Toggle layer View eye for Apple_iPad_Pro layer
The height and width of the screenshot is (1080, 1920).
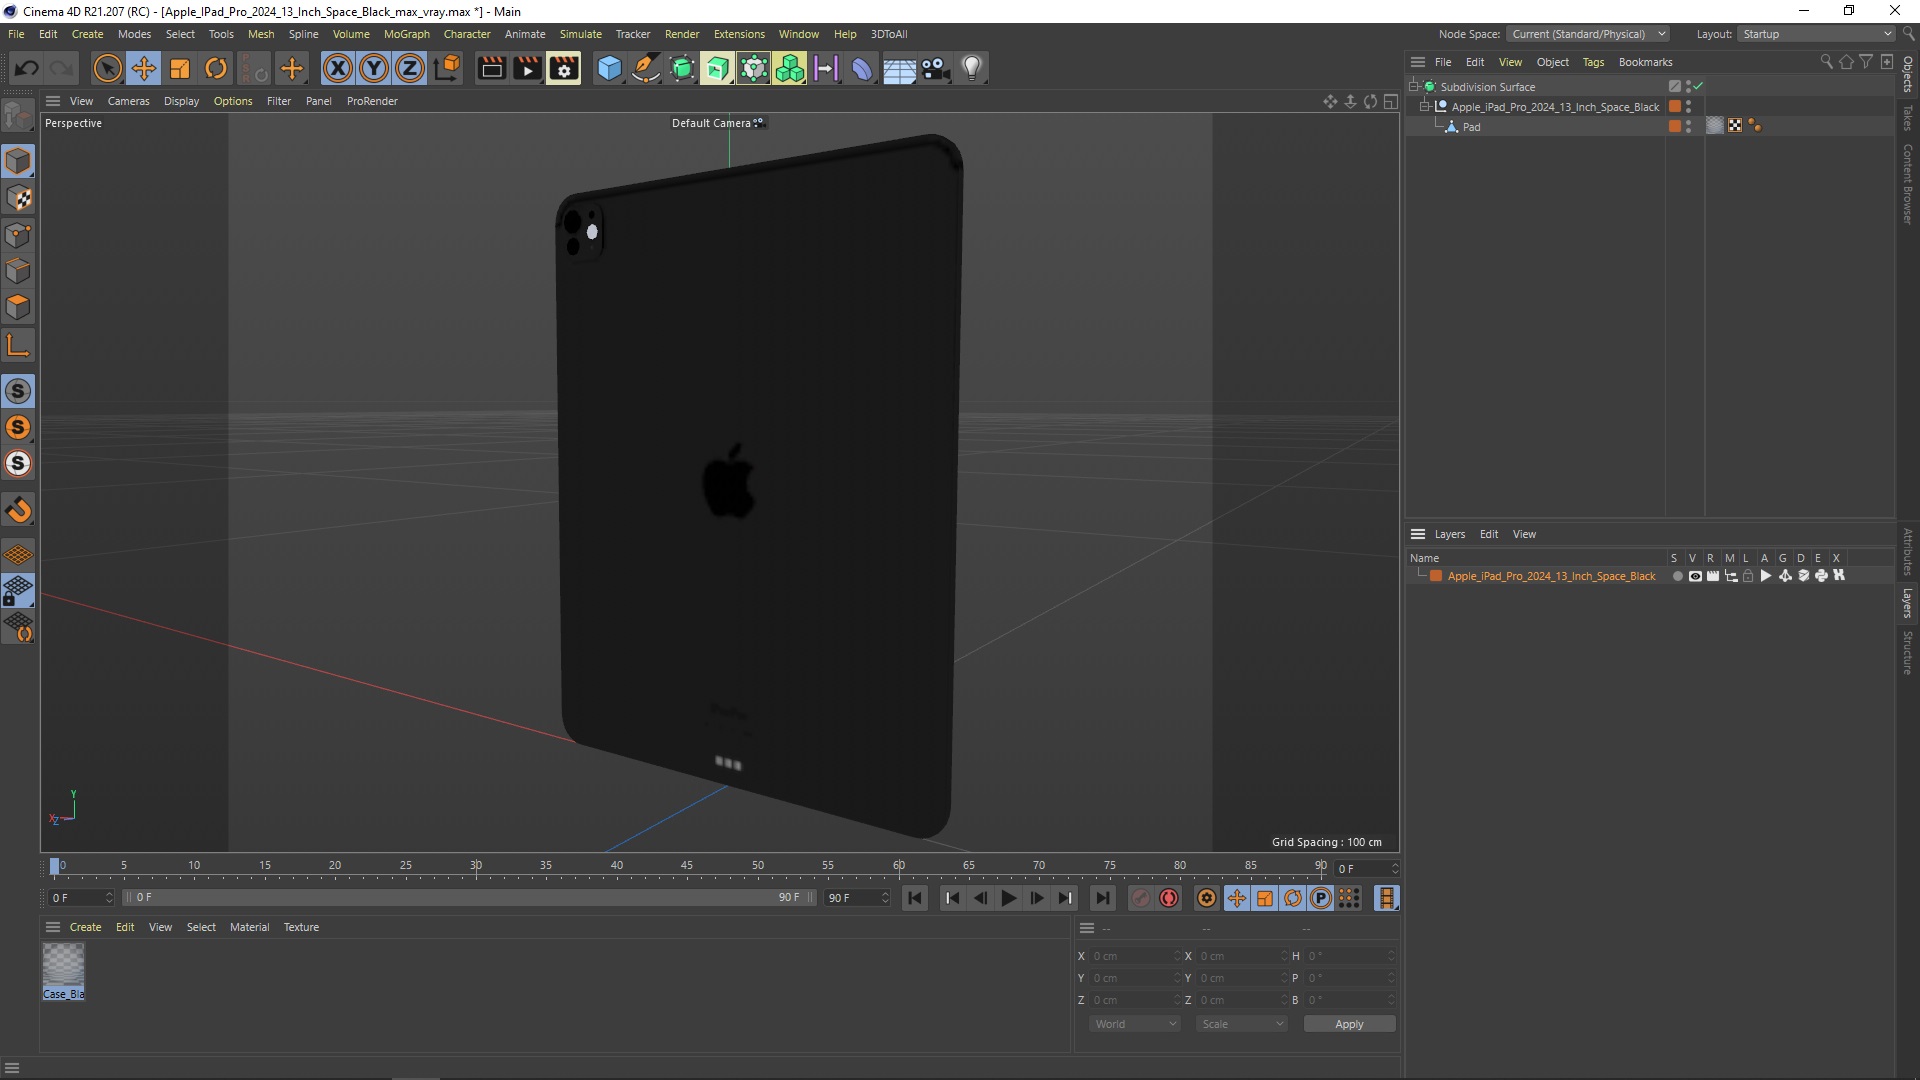[1695, 576]
